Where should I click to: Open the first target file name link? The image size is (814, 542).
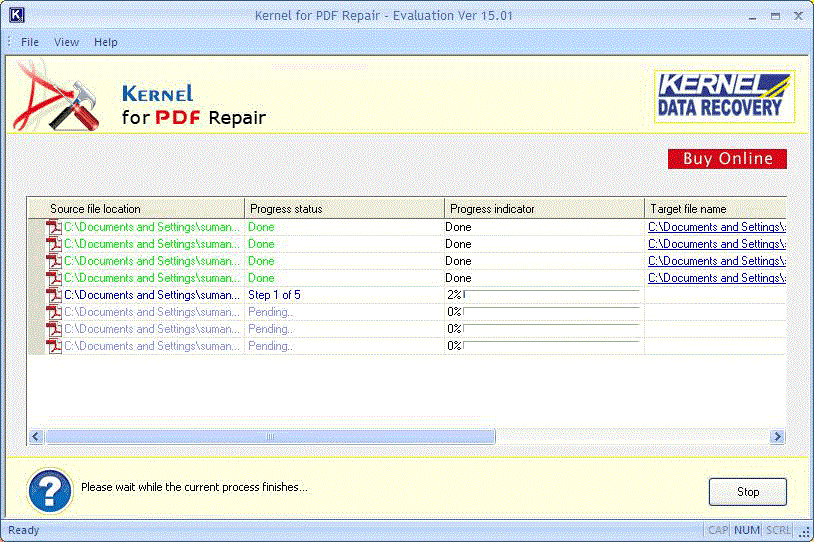coord(716,228)
